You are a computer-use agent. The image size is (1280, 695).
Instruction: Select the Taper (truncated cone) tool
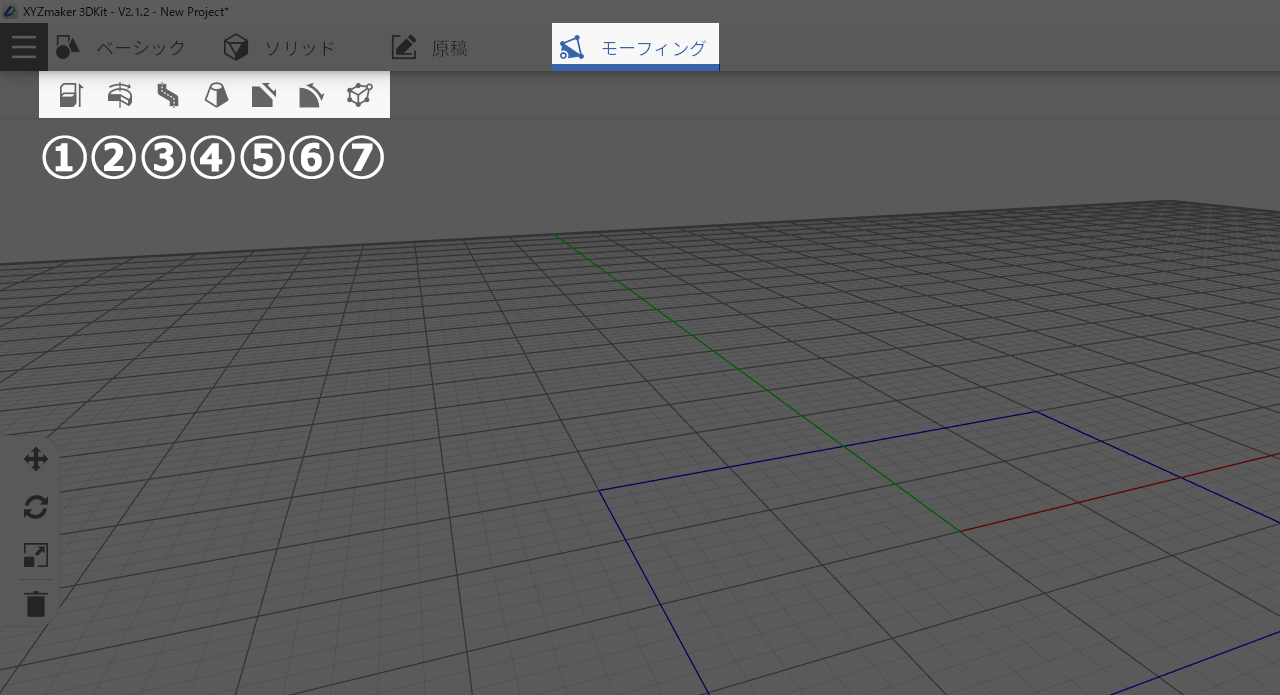click(x=216, y=95)
